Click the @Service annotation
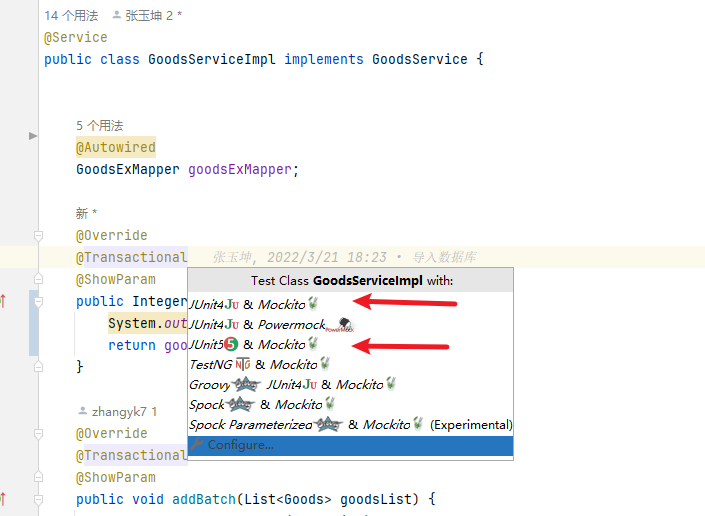The height and width of the screenshot is (516, 705). [x=76, y=37]
